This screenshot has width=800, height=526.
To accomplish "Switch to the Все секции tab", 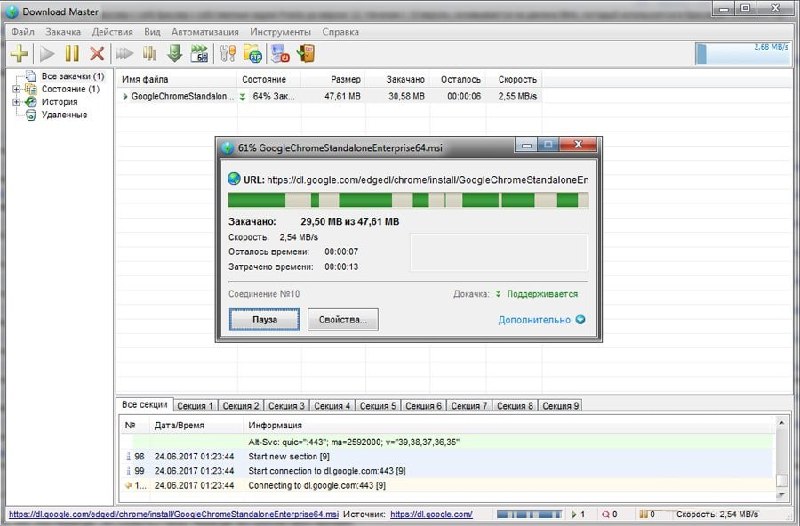I will click(x=145, y=405).
